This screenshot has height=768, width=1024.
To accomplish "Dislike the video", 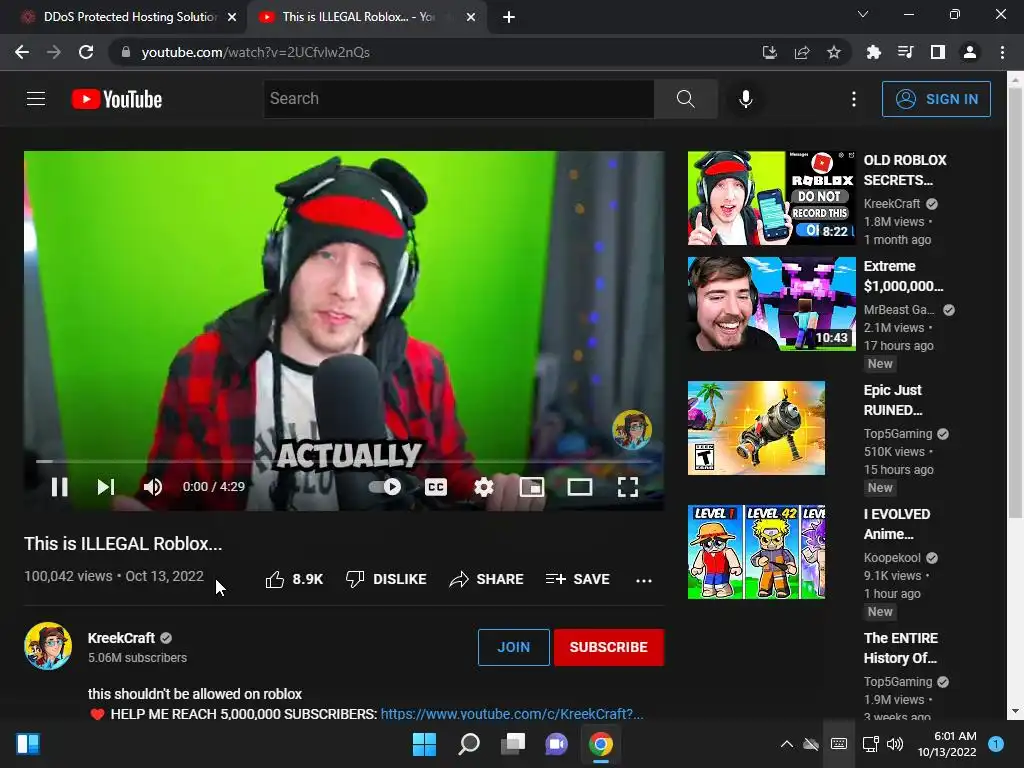I will pos(386,579).
